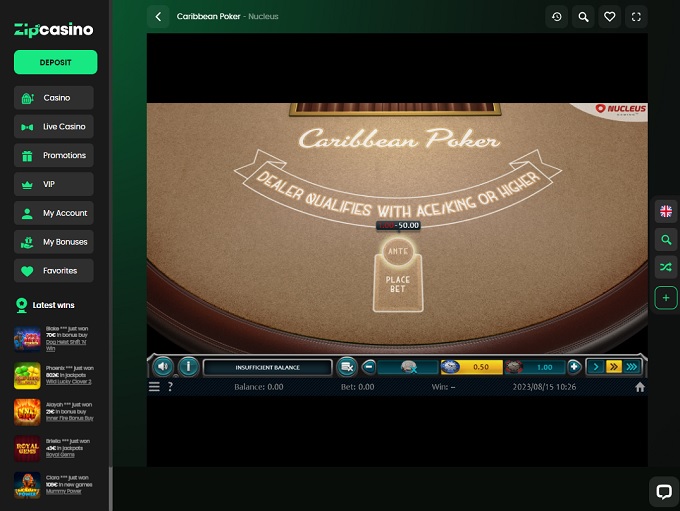Add Caribbean Poker to favorites with heart
The width and height of the screenshot is (680, 511).
click(609, 17)
